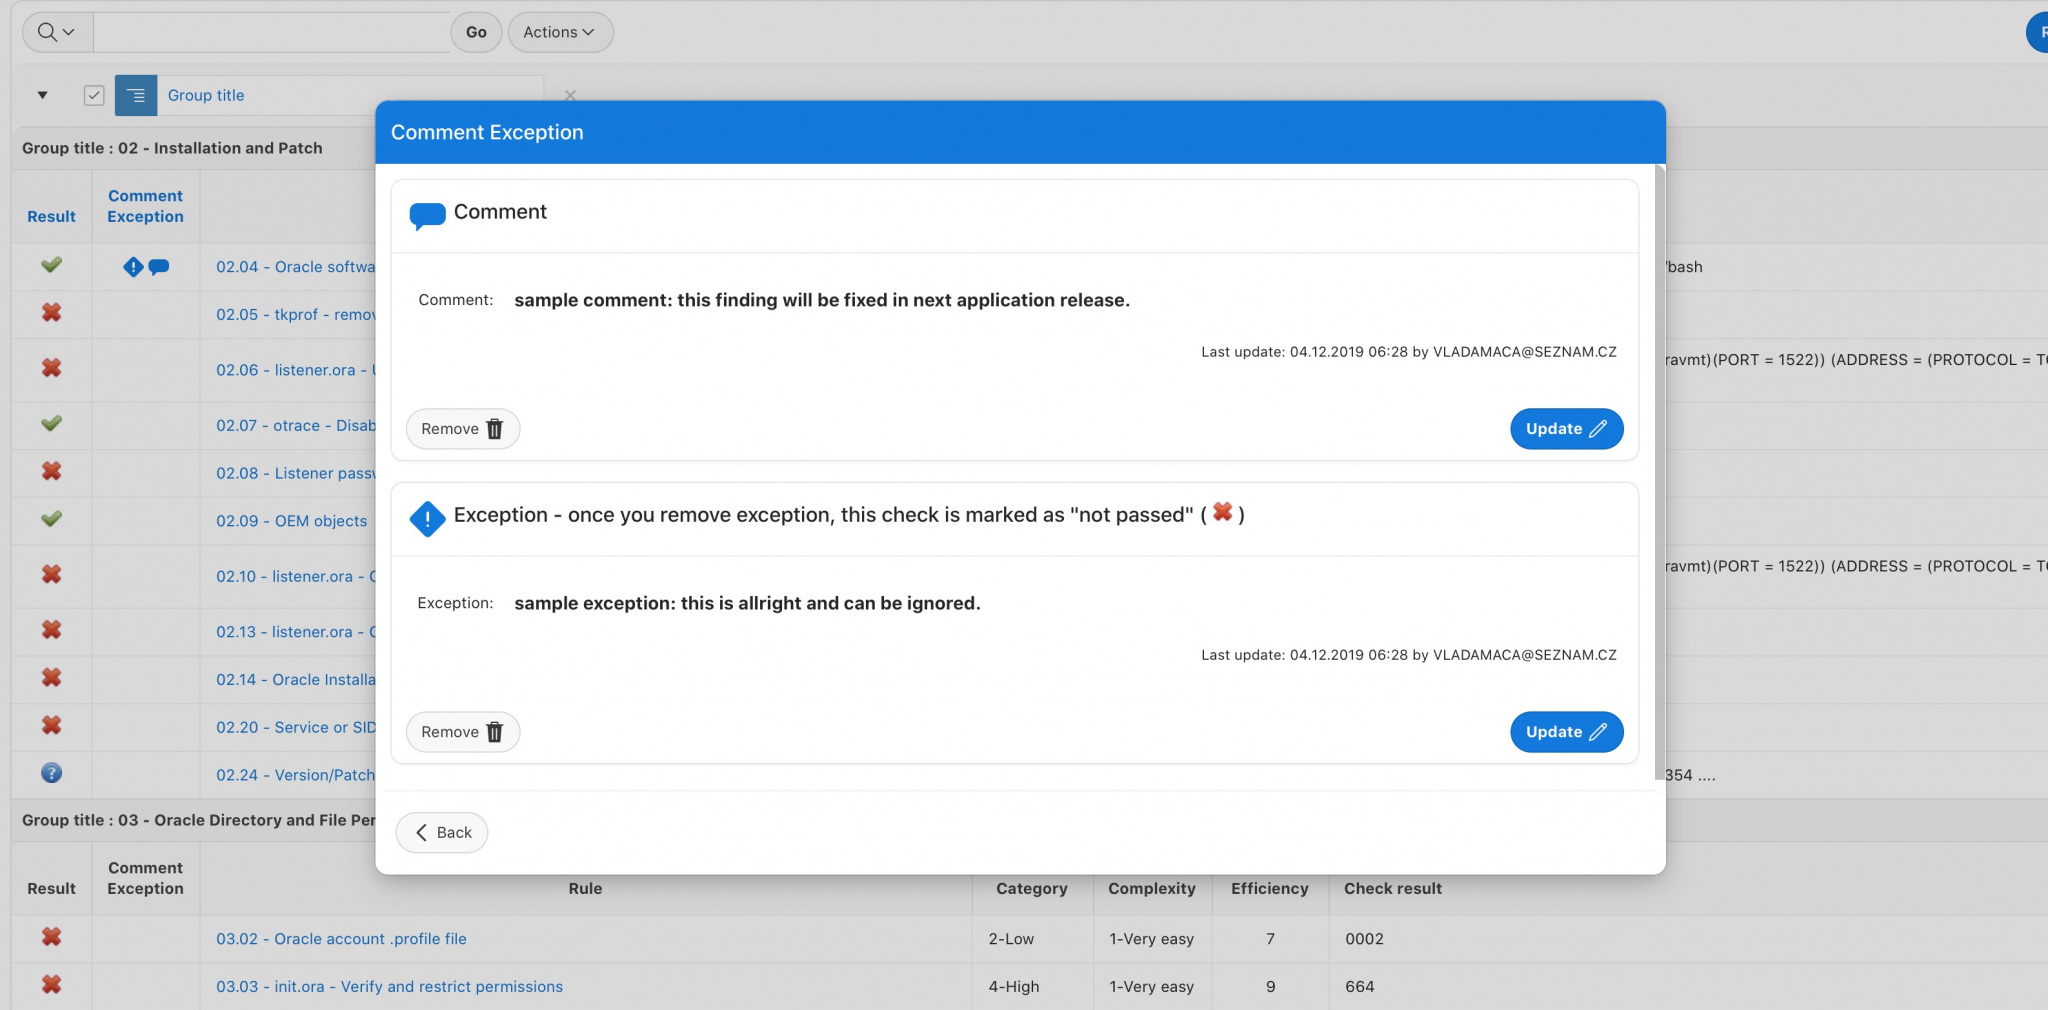Open the Actions menu
The width and height of the screenshot is (2048, 1010).
coord(560,32)
